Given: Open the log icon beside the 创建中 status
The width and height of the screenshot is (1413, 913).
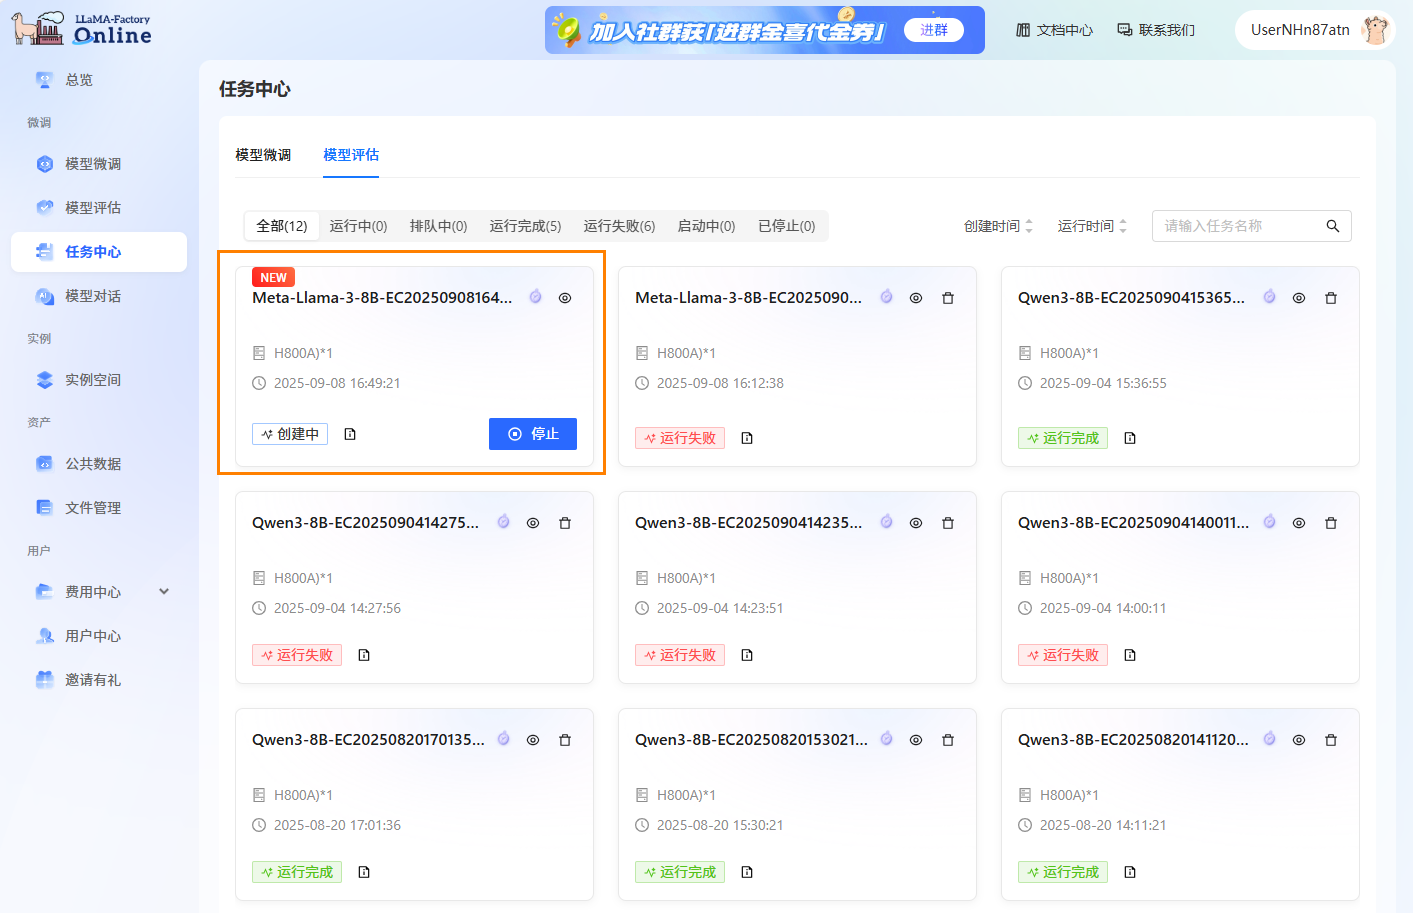Looking at the screenshot, I should [350, 434].
